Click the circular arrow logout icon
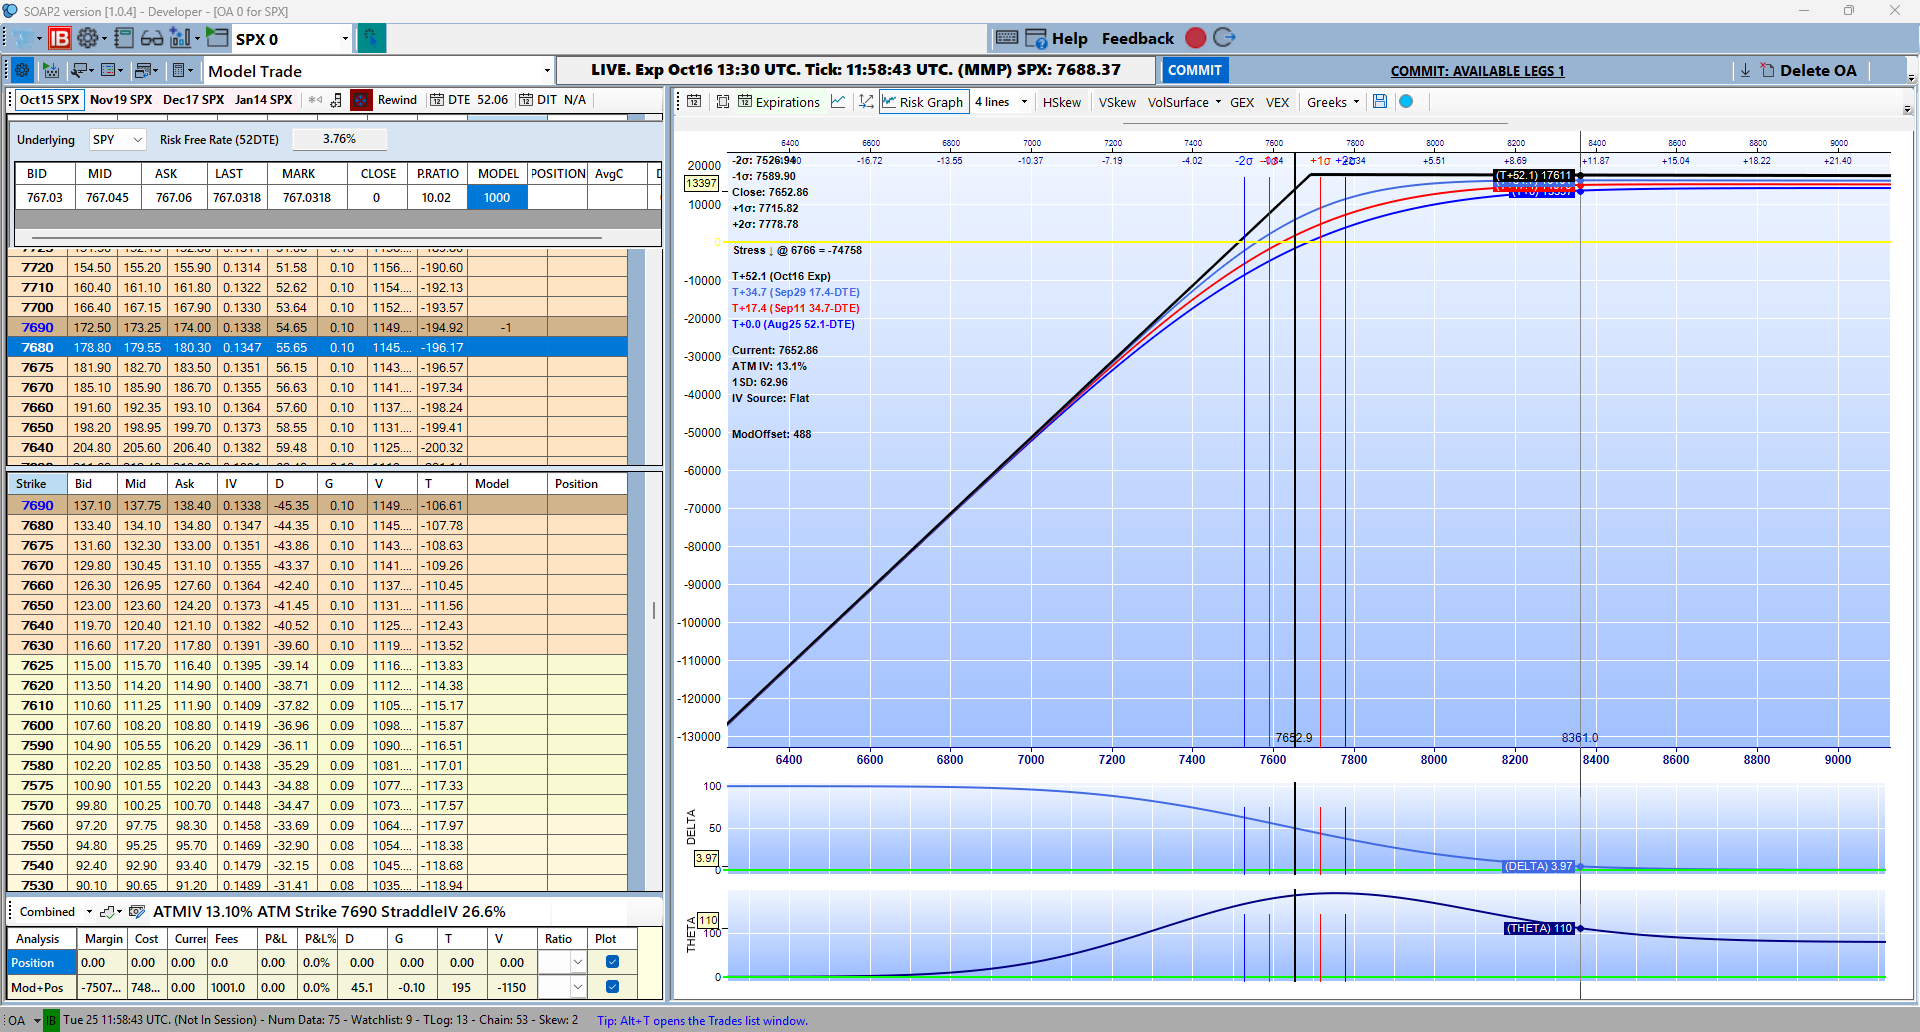The width and height of the screenshot is (1920, 1032). (x=1224, y=38)
